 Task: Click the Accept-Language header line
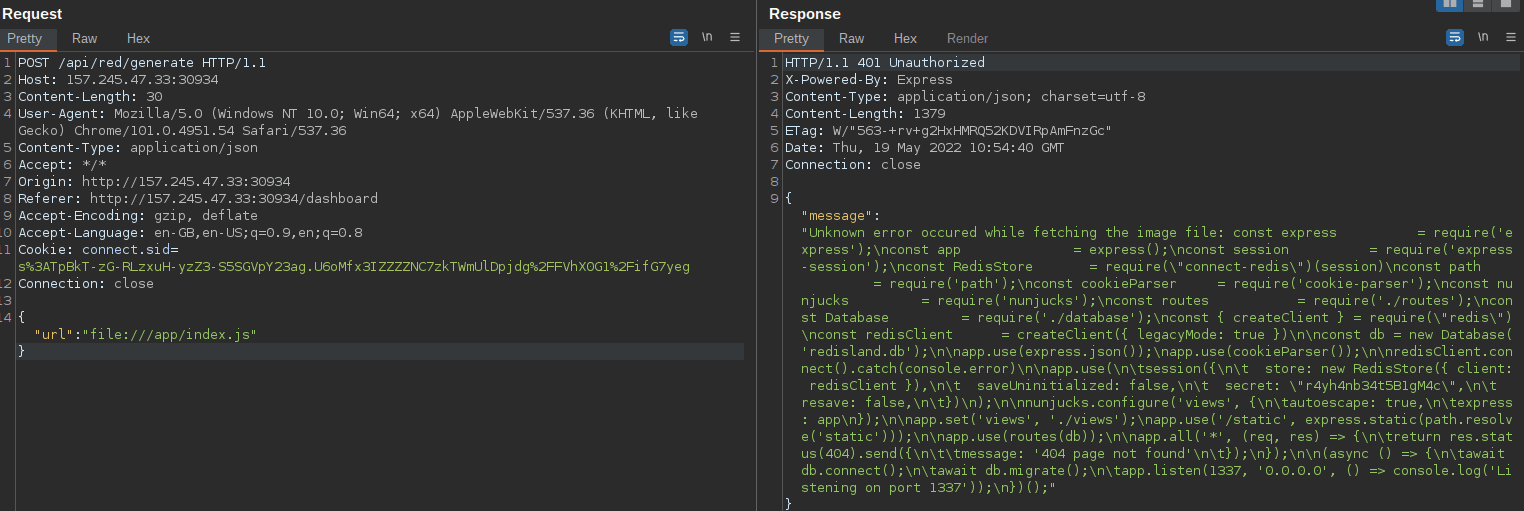pos(190,232)
